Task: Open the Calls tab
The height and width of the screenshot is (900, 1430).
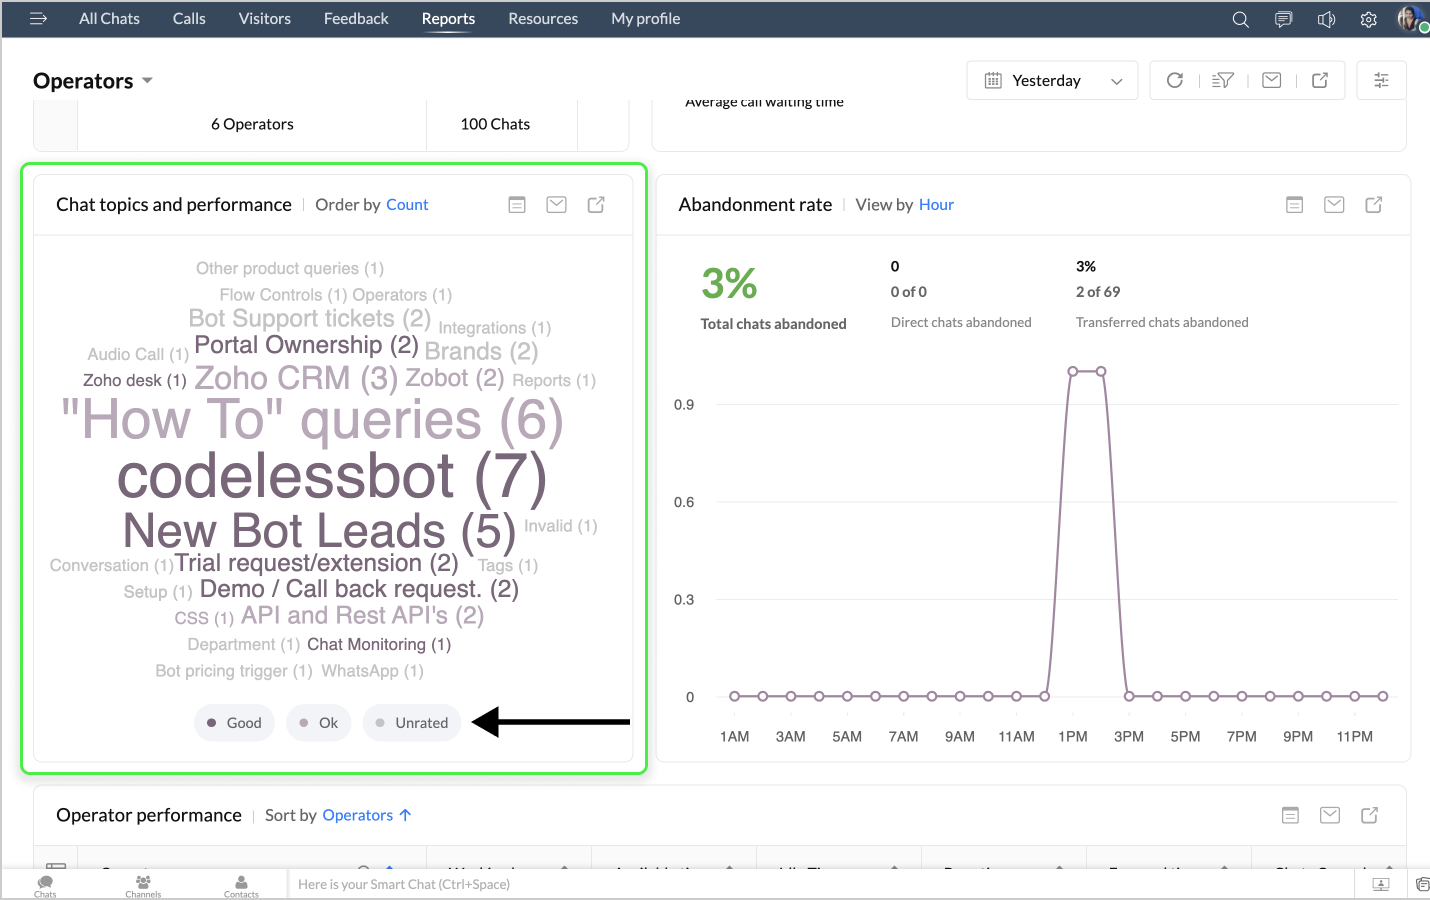Action: 189,19
